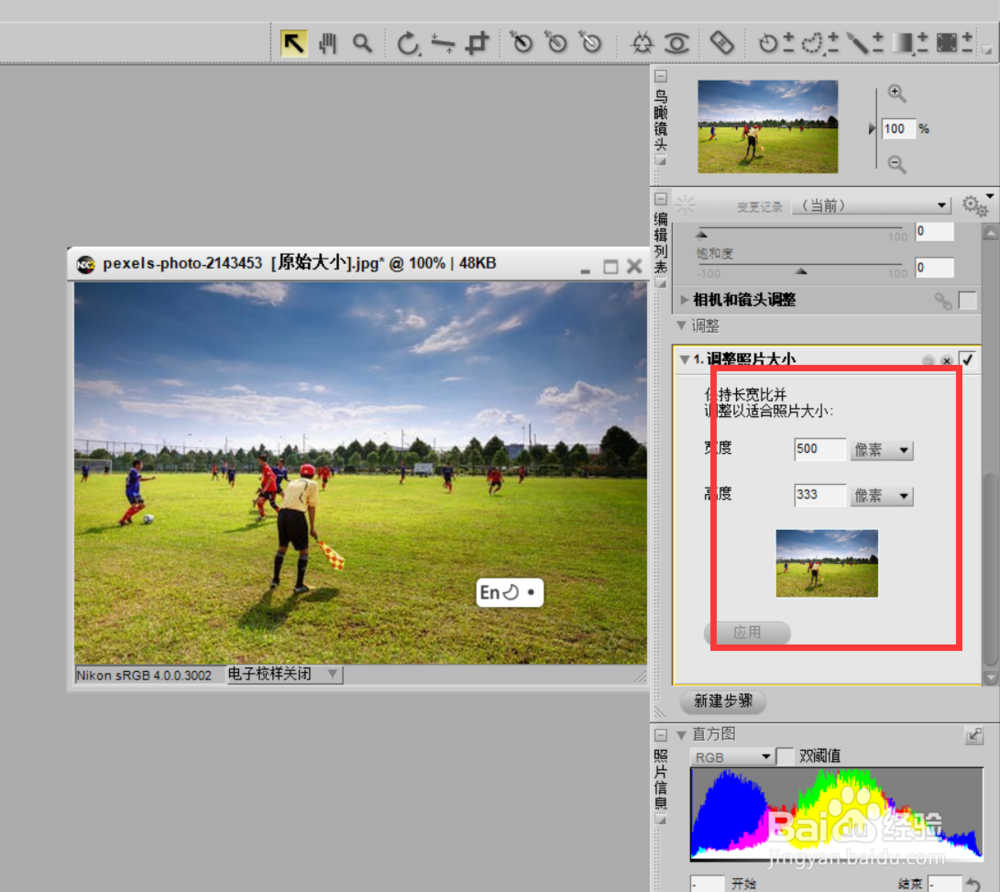1000x892 pixels.
Task: Adjust the 饱和度 saturation slider
Action: coord(801,270)
